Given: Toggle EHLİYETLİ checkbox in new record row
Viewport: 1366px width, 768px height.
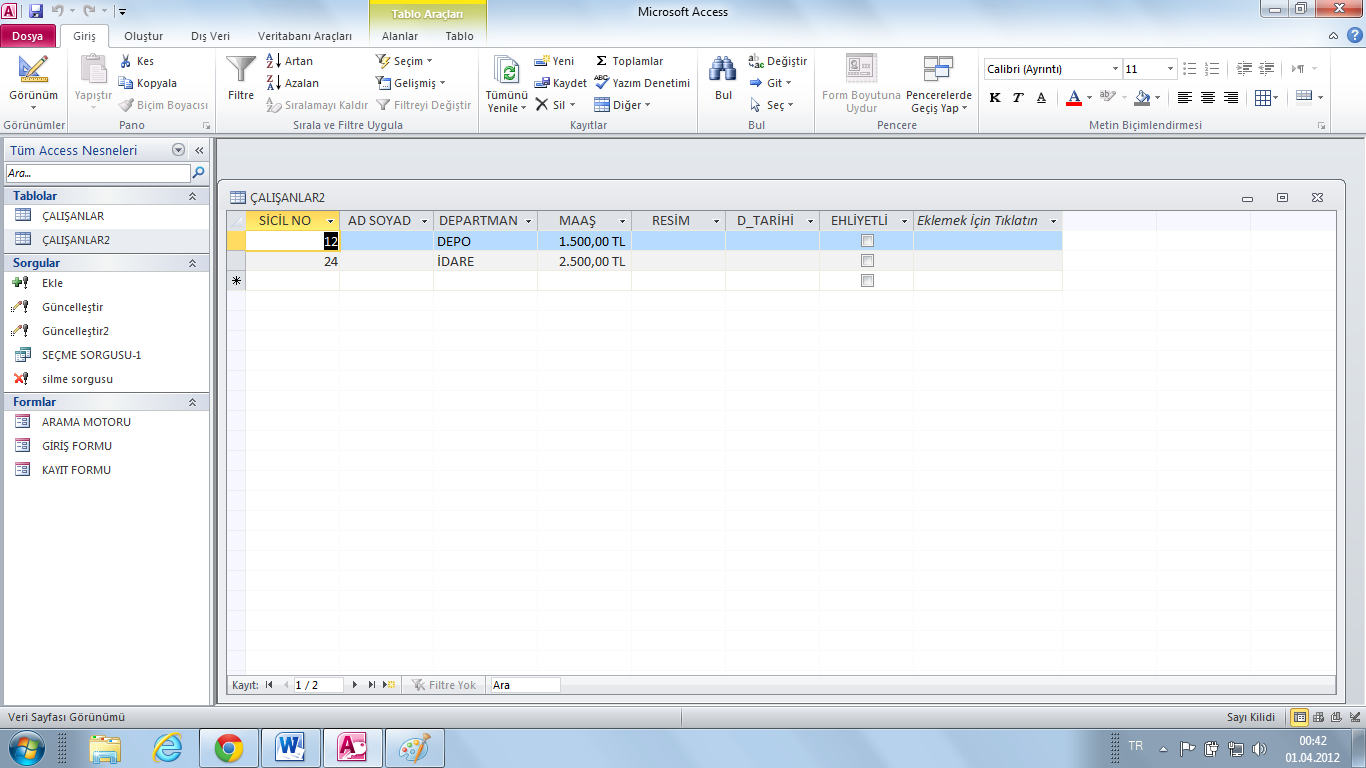Looking at the screenshot, I should click(867, 281).
